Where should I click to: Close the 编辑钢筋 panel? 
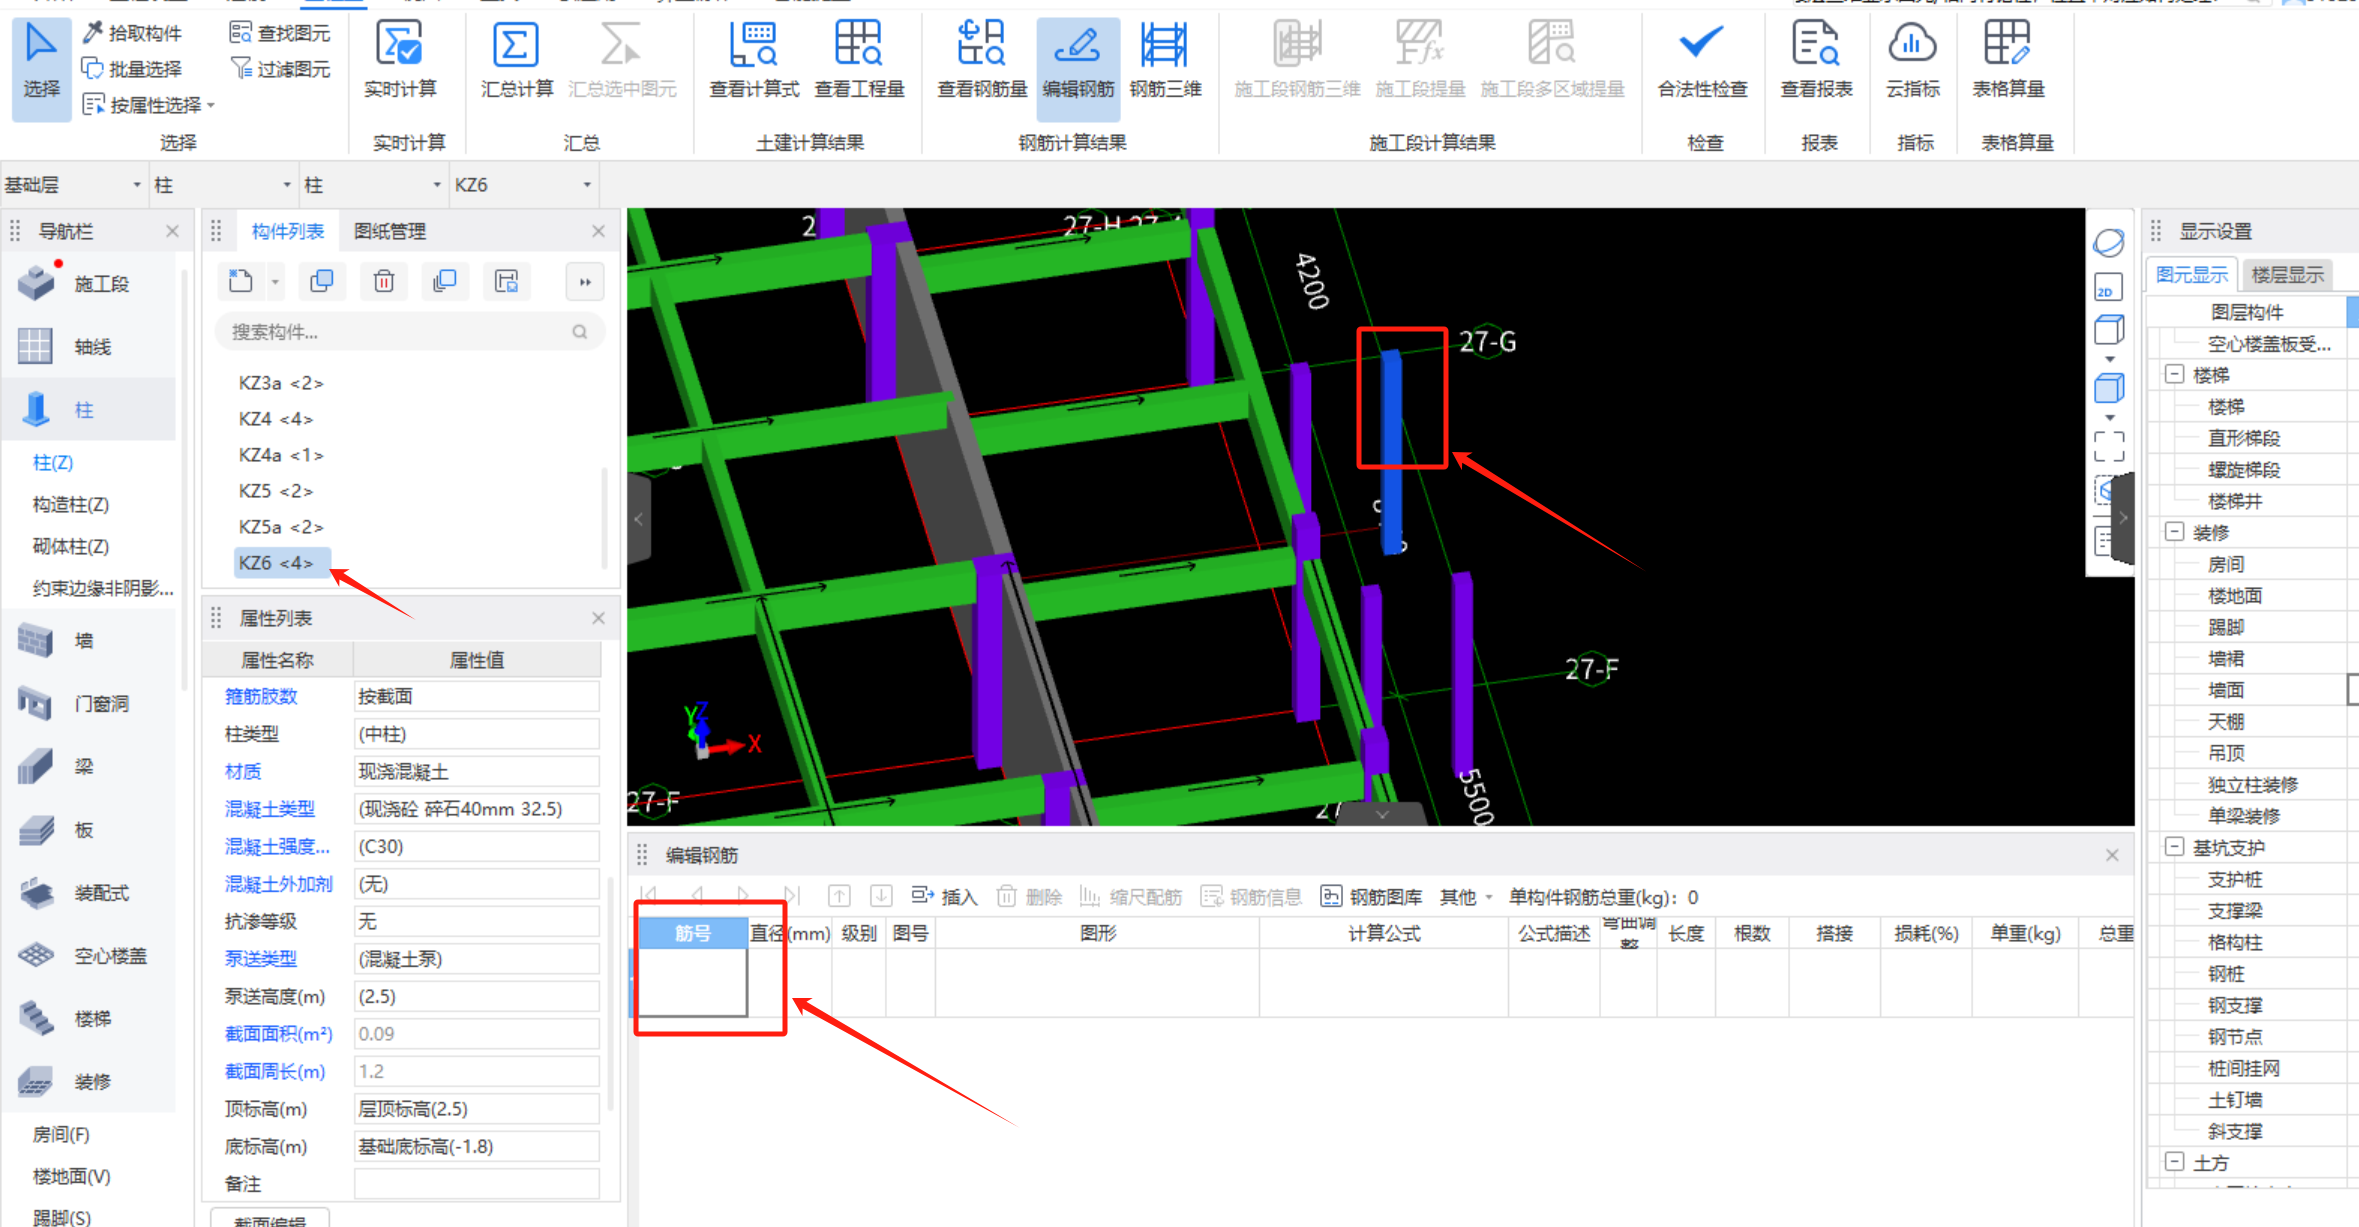(2112, 855)
